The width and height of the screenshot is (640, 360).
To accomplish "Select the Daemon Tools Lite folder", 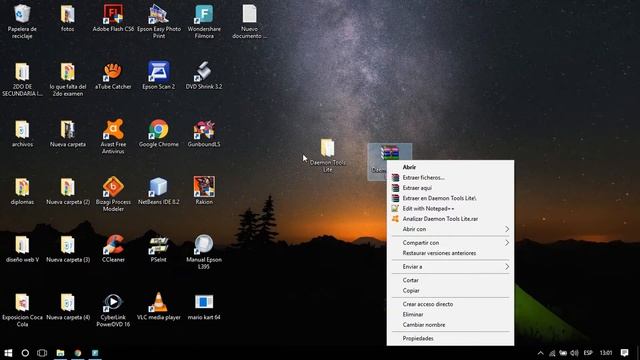I will pyautogui.click(x=327, y=155).
